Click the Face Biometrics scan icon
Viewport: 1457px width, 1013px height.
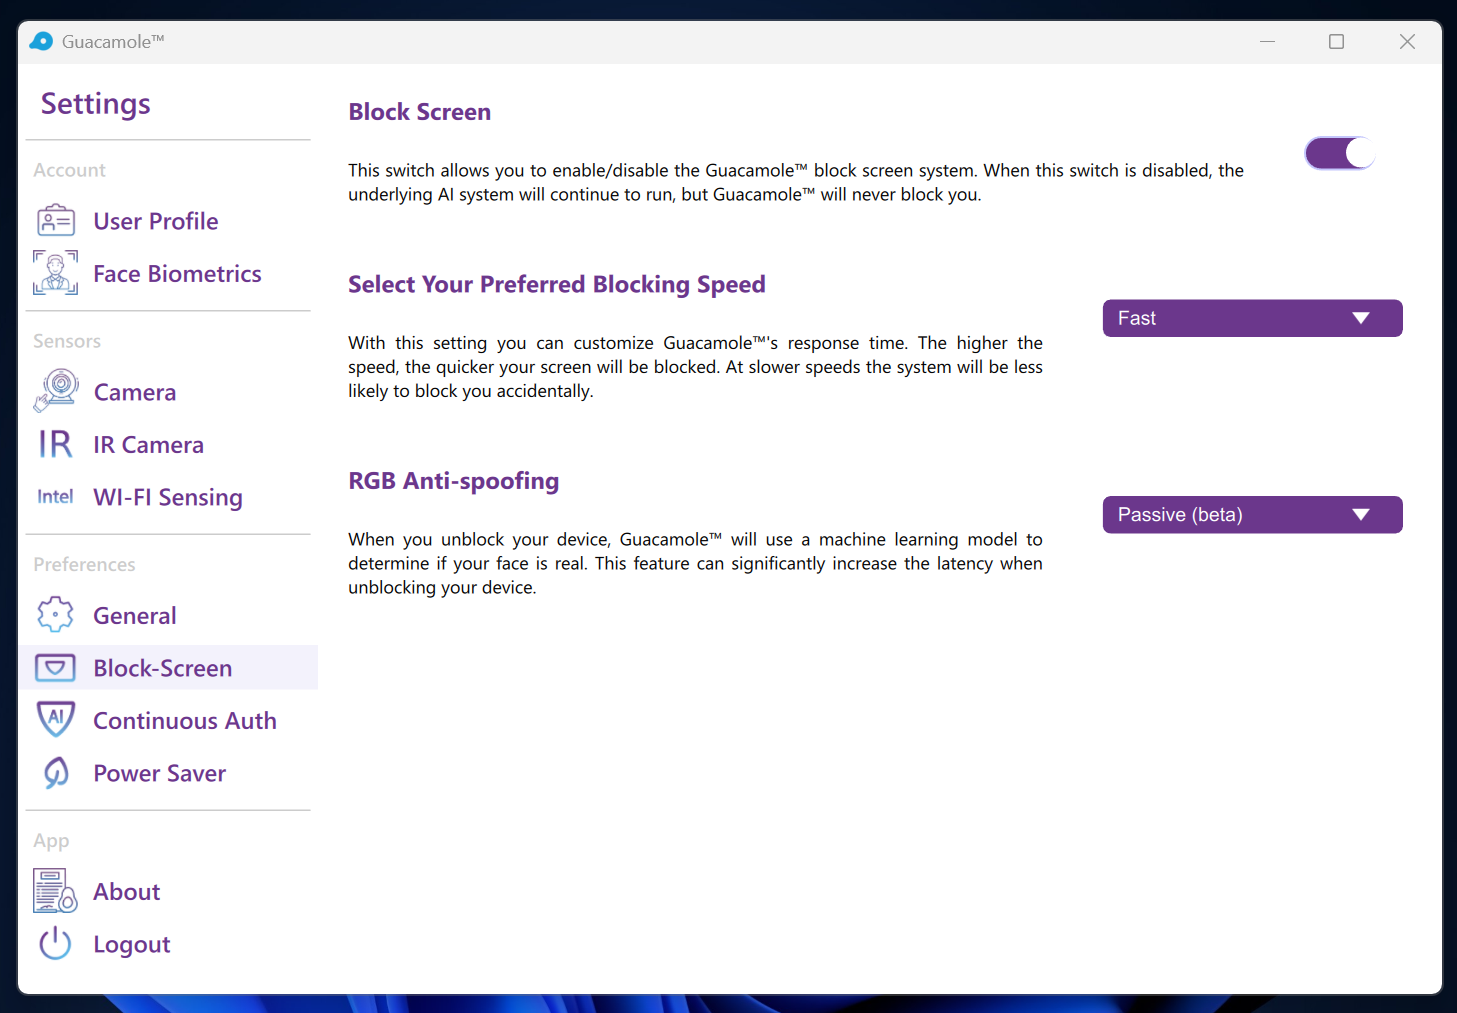(x=56, y=273)
